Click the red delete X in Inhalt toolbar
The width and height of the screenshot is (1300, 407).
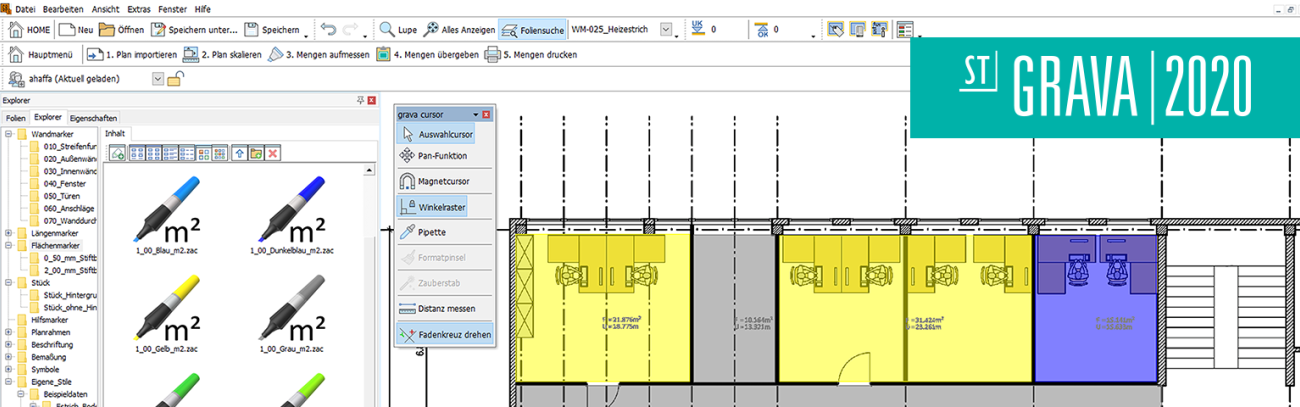(x=273, y=153)
